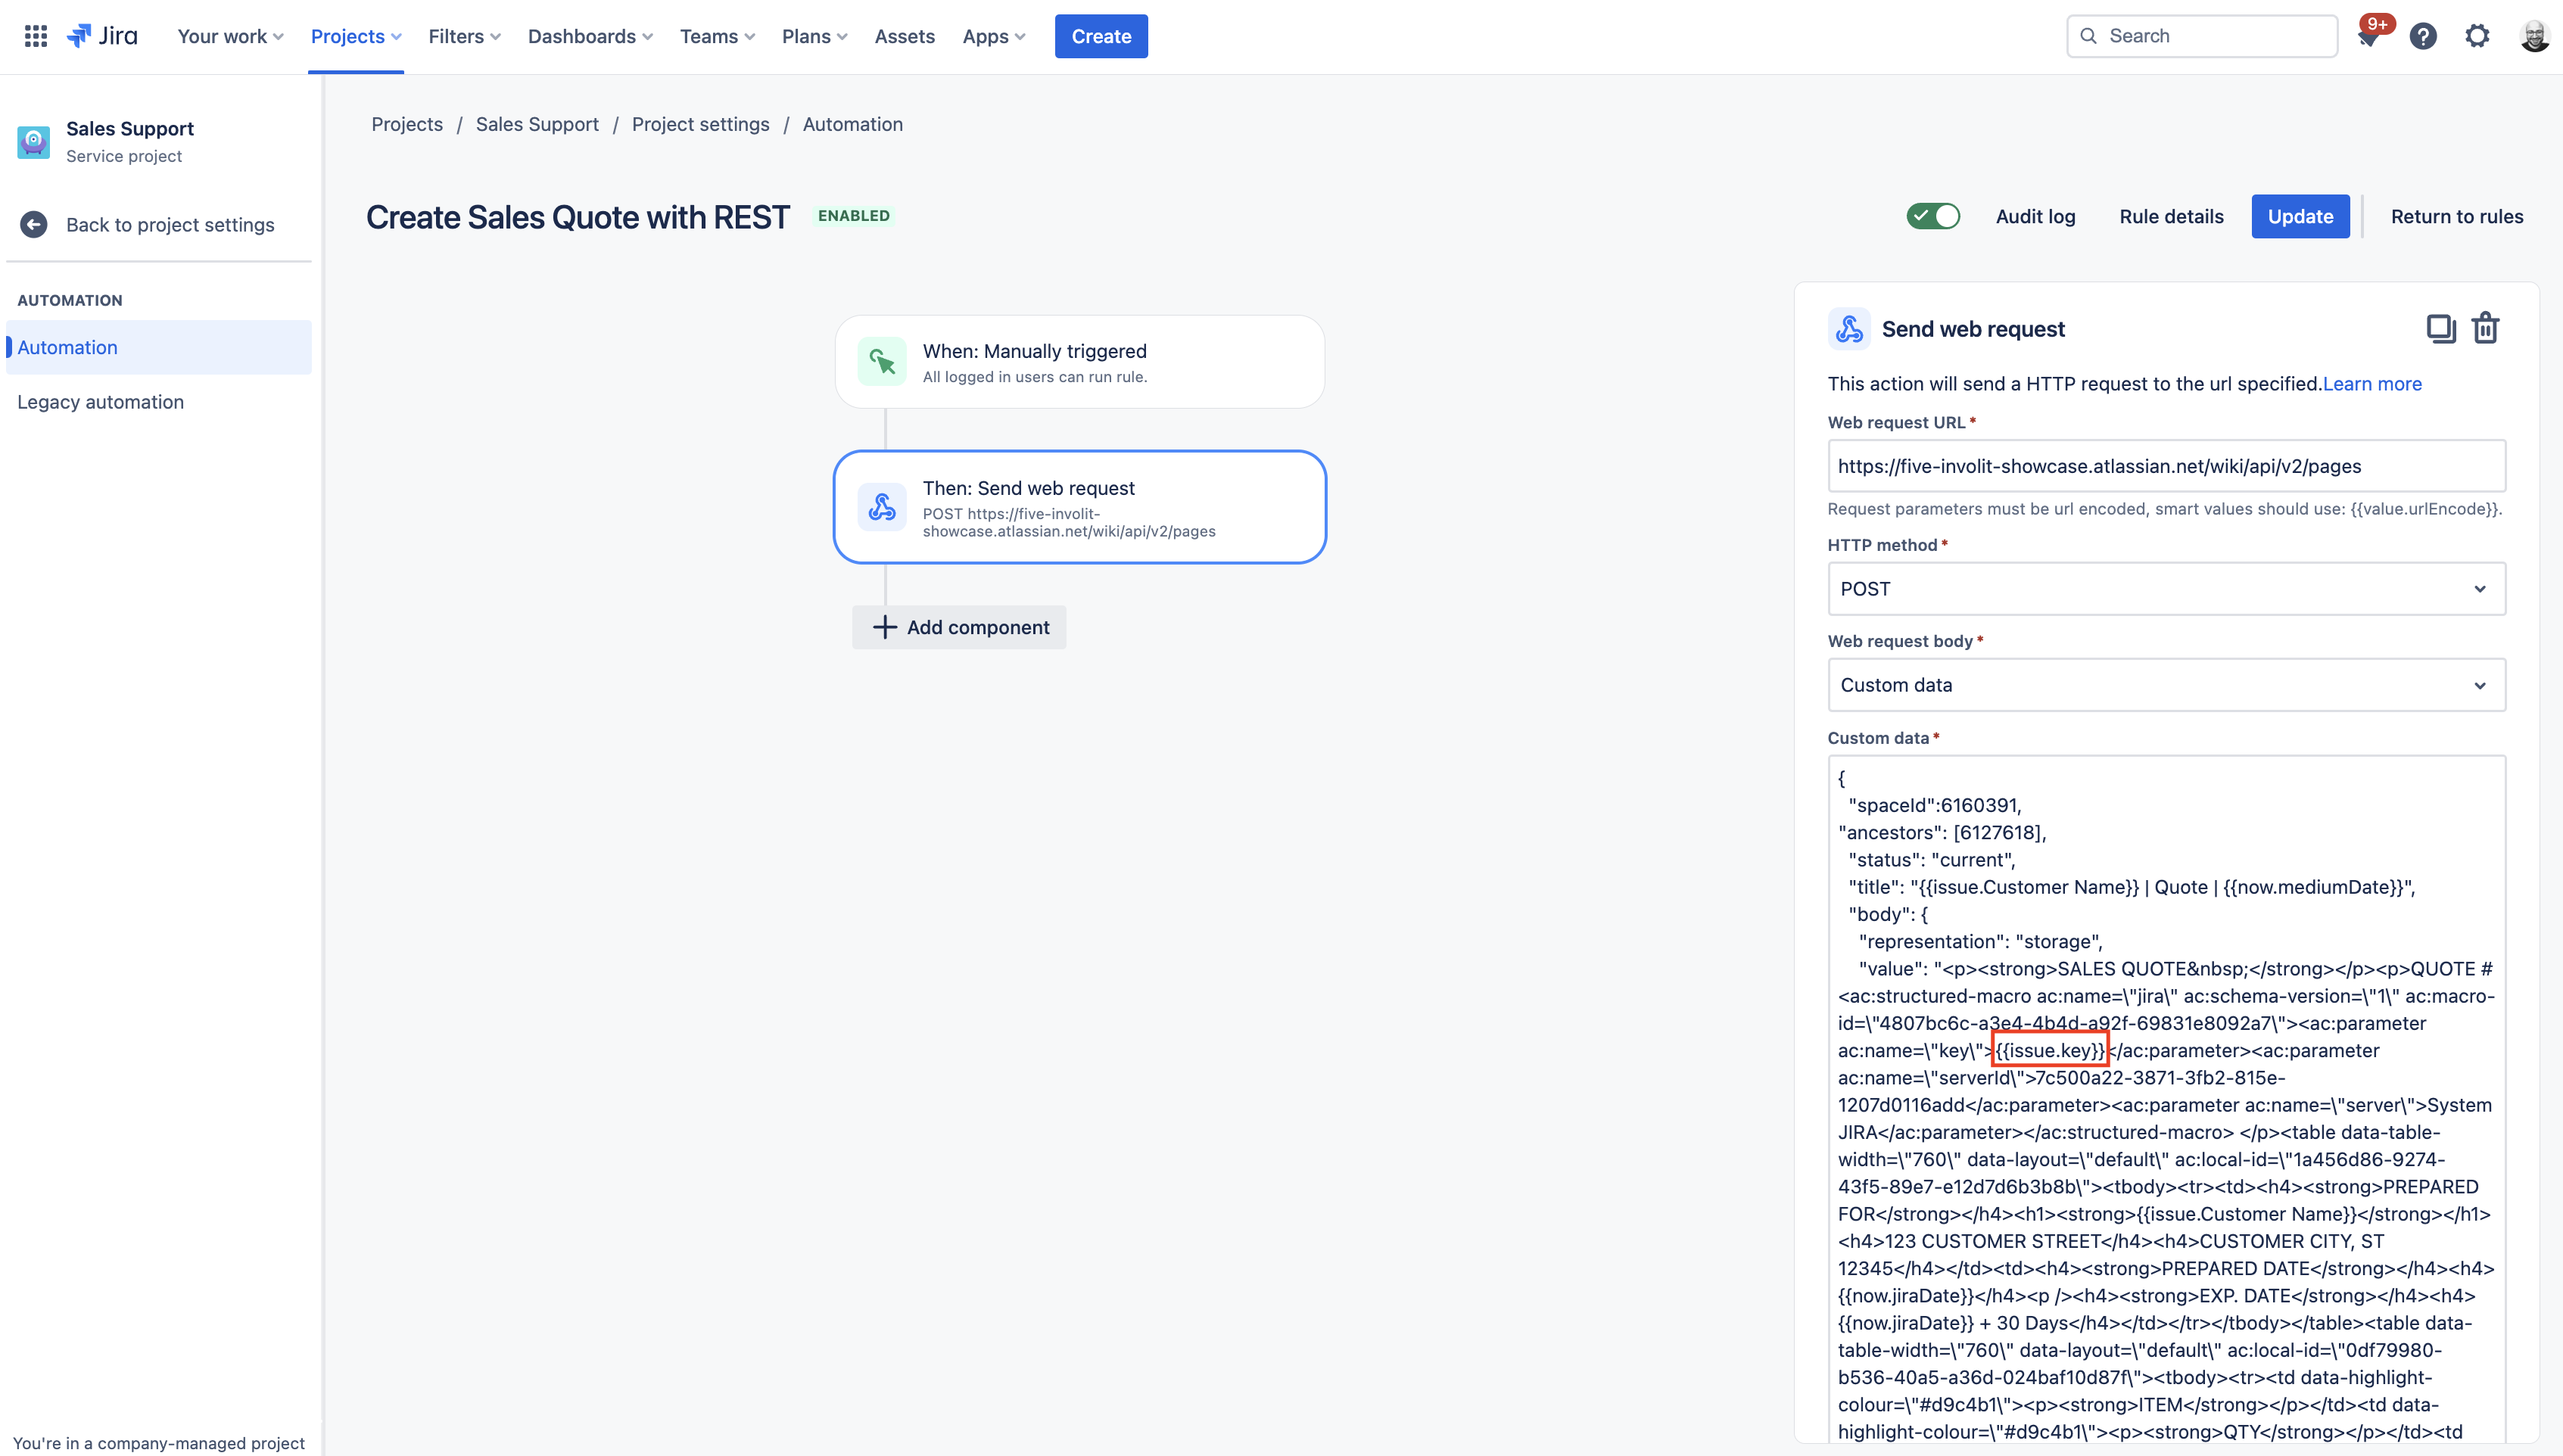Click the Jira logo

click(102, 36)
